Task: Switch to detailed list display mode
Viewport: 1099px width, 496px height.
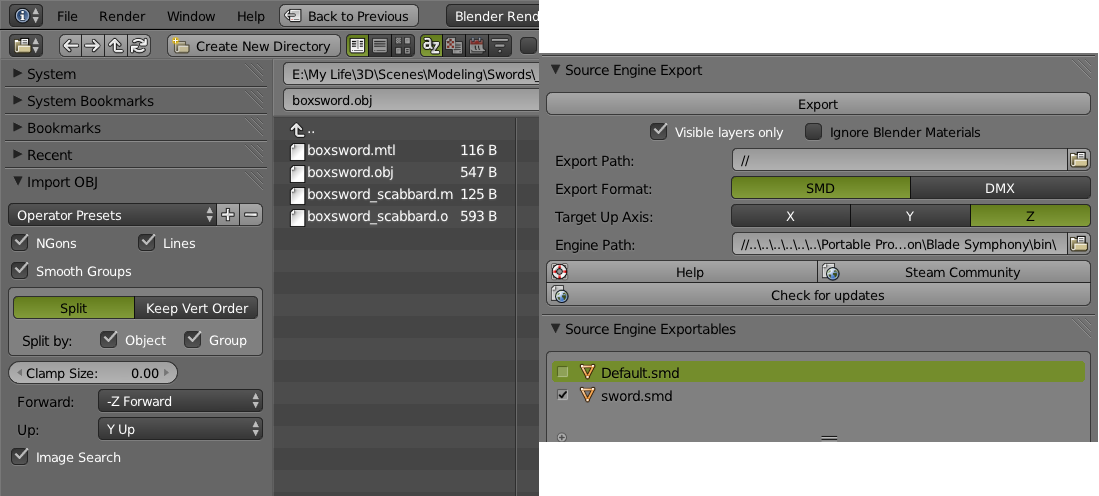Action: click(x=380, y=46)
